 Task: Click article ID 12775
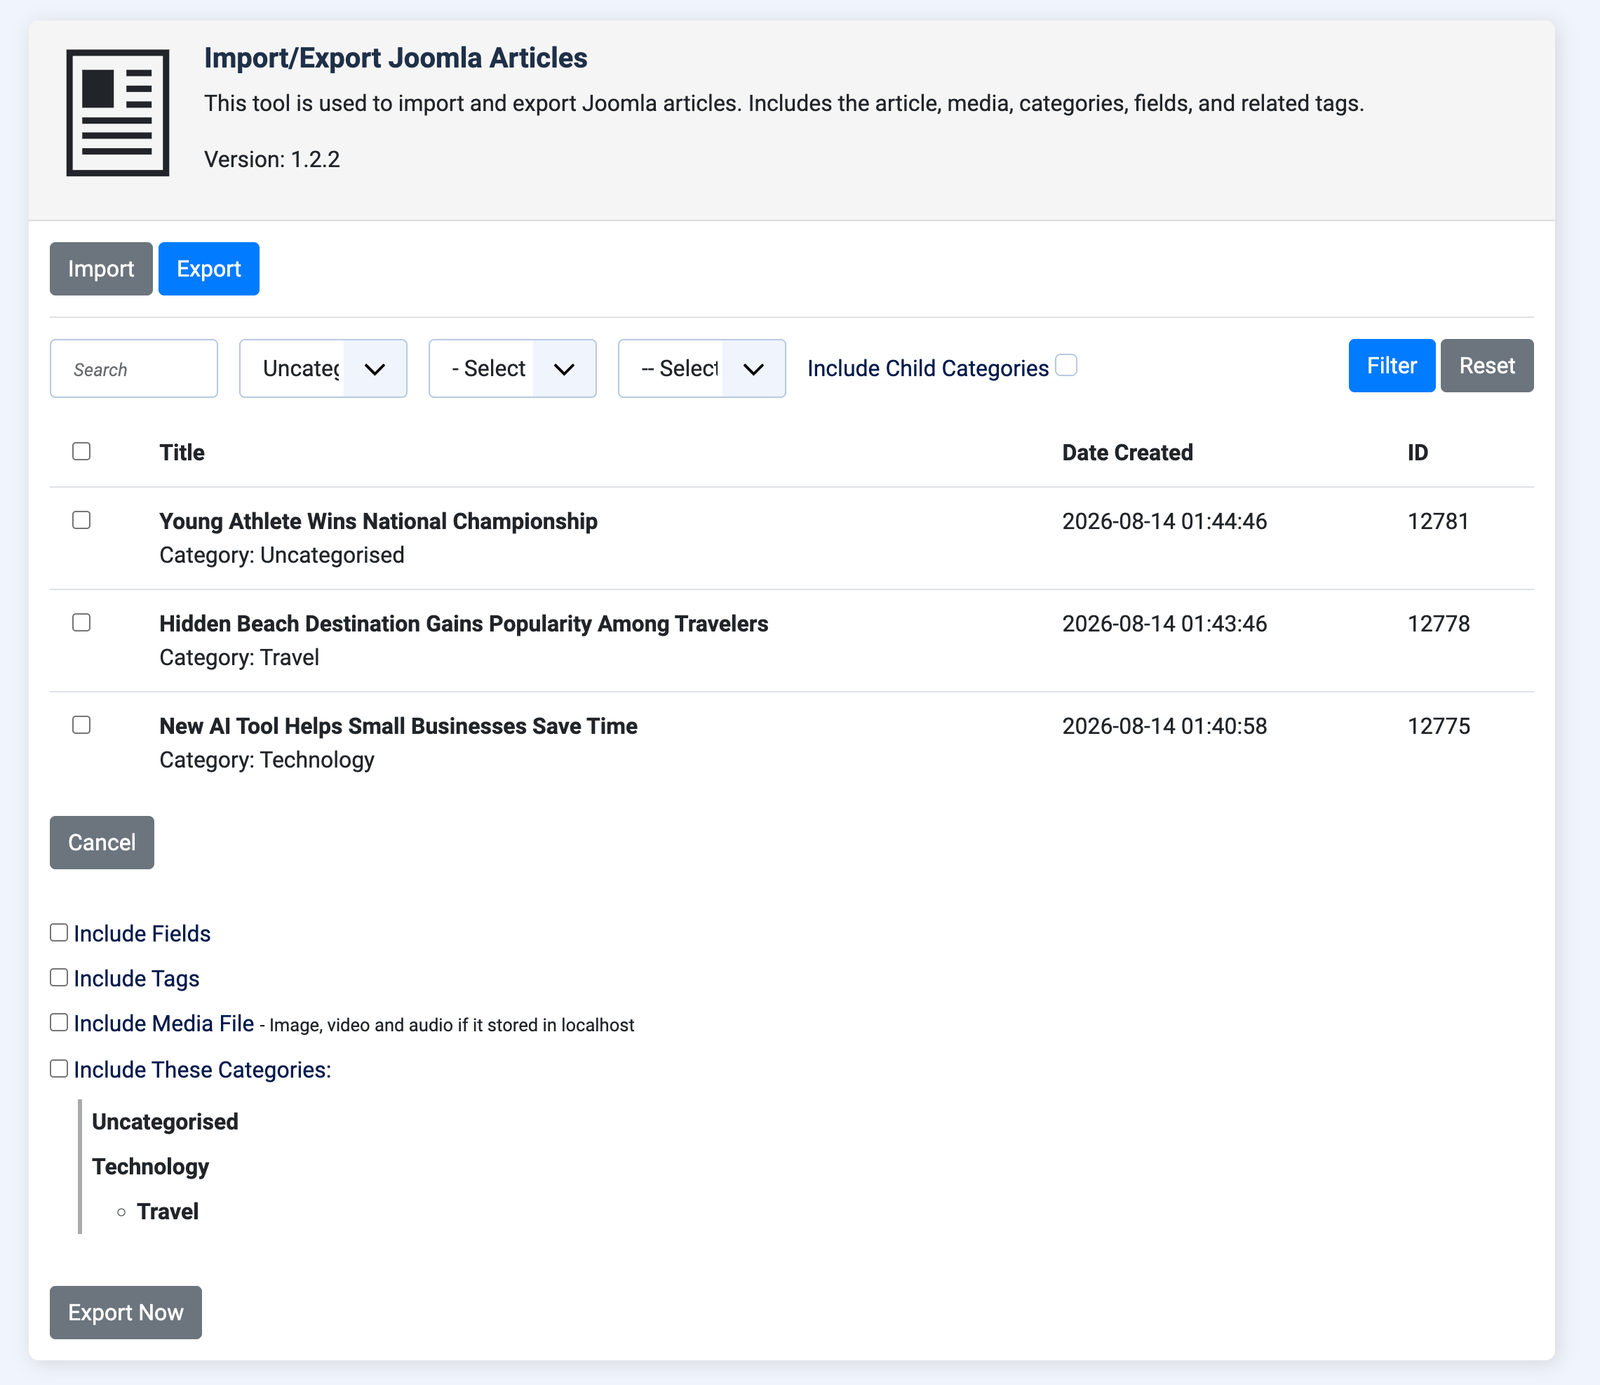pyautogui.click(x=1439, y=726)
